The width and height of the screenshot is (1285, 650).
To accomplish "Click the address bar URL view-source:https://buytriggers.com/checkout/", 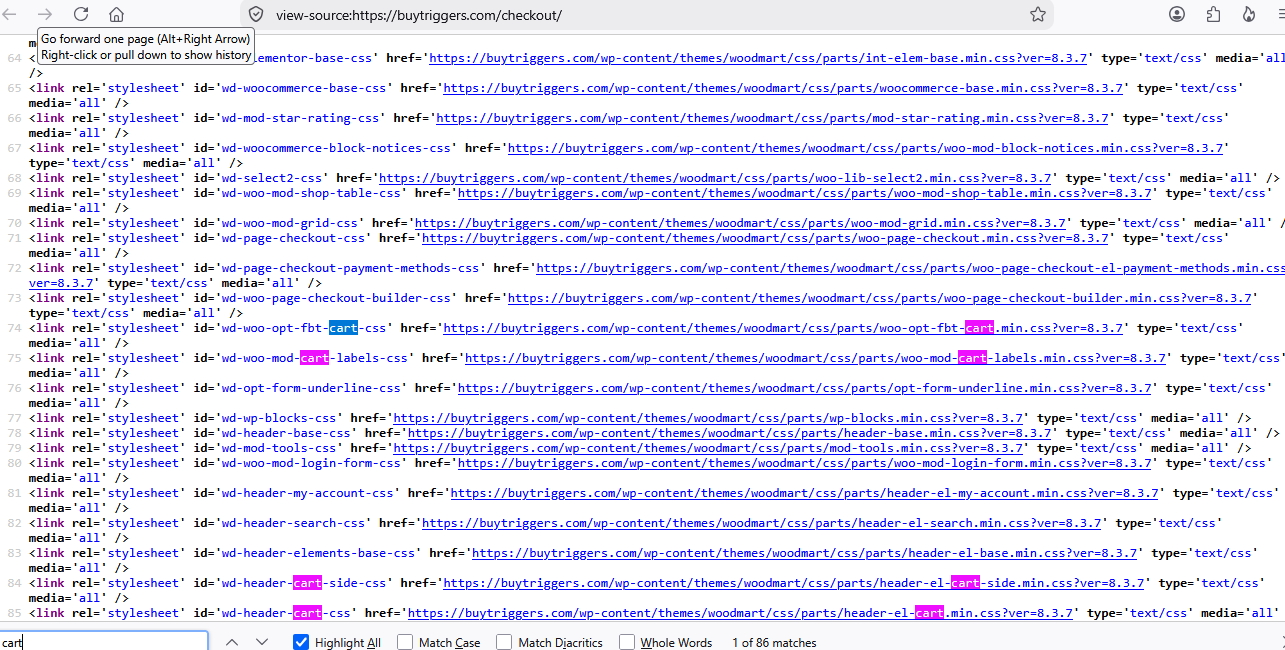I will coord(418,15).
